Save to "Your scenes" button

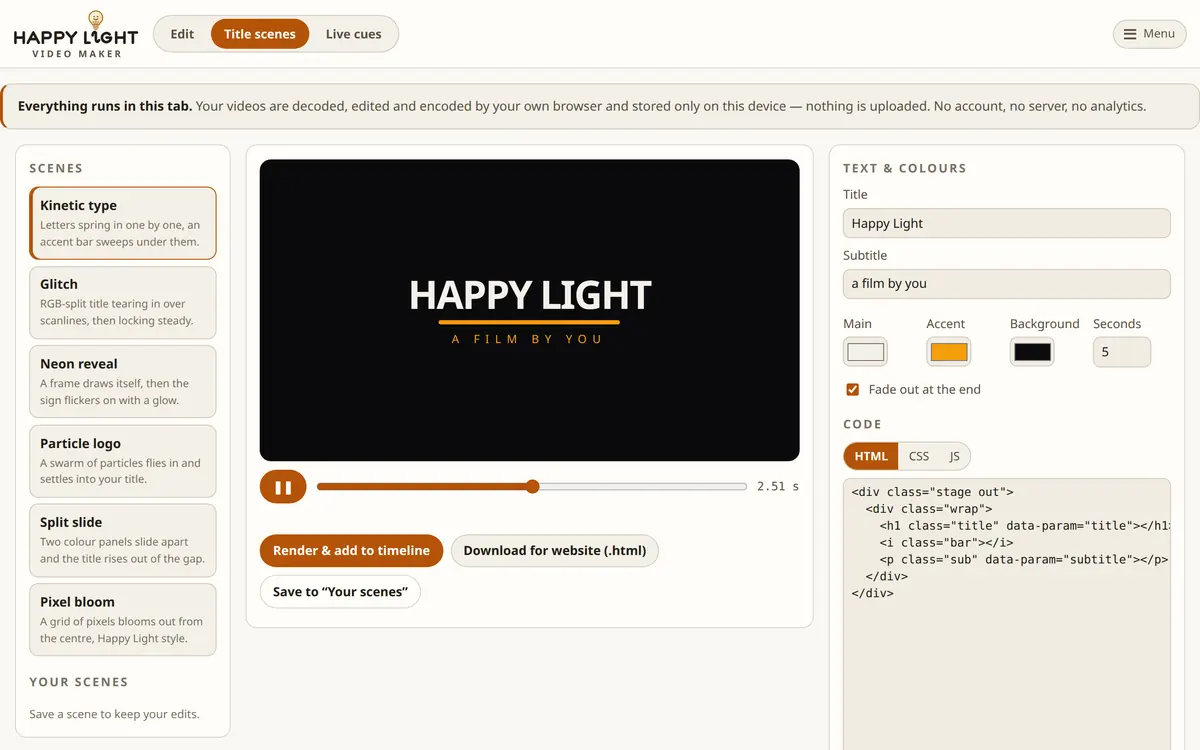click(340, 591)
